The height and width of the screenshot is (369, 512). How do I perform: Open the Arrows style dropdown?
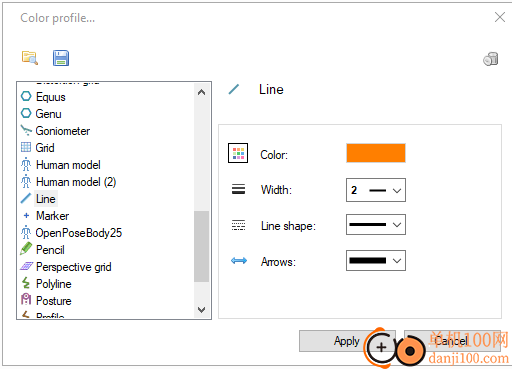(376, 261)
